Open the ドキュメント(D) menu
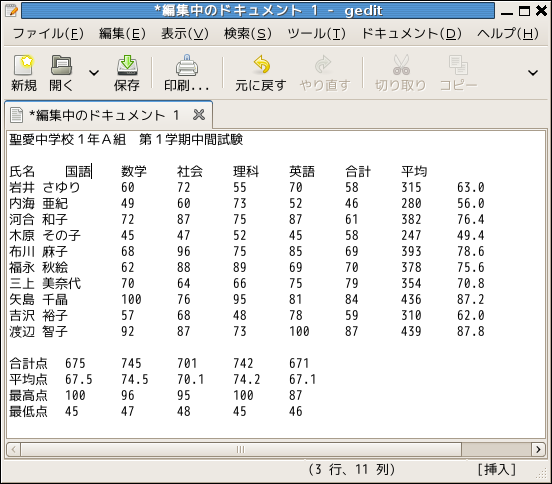Viewport: 552px width, 484px height. click(412, 34)
